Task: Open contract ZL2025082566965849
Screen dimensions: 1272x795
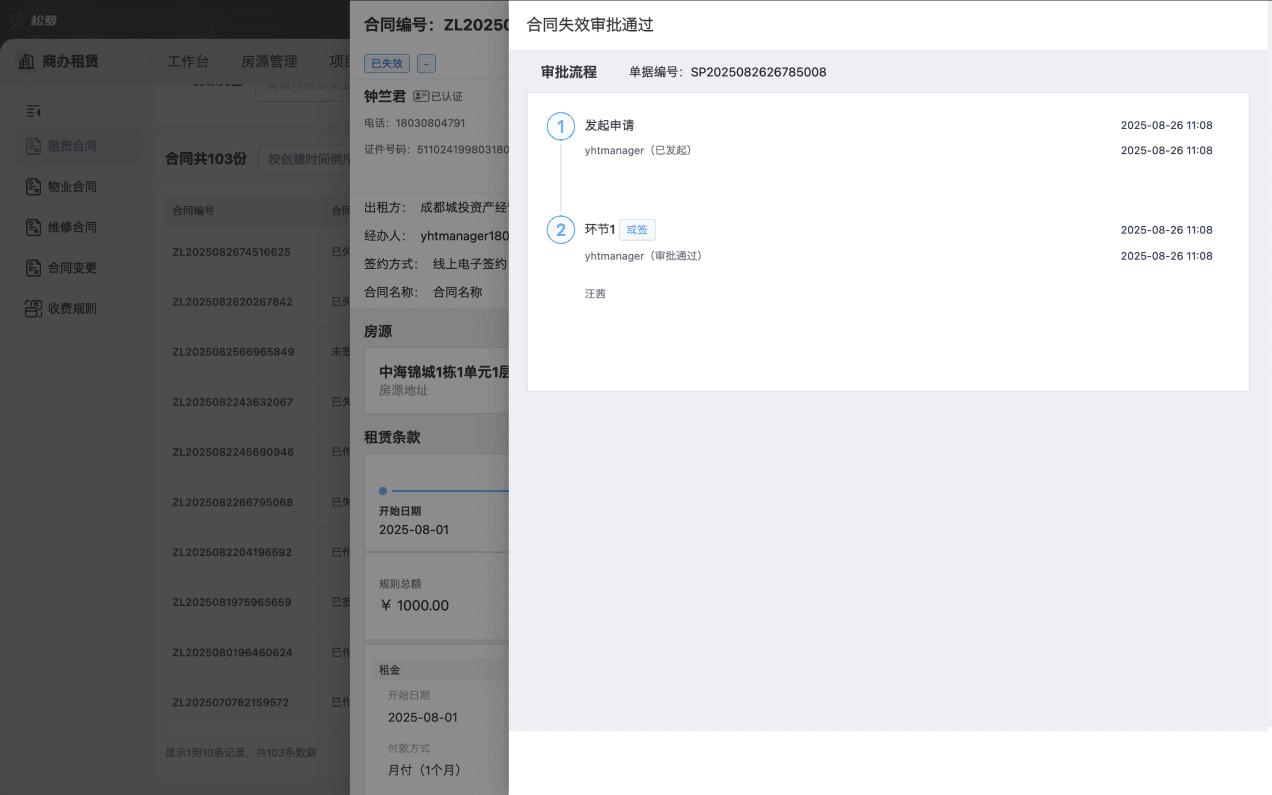Action: (233, 352)
